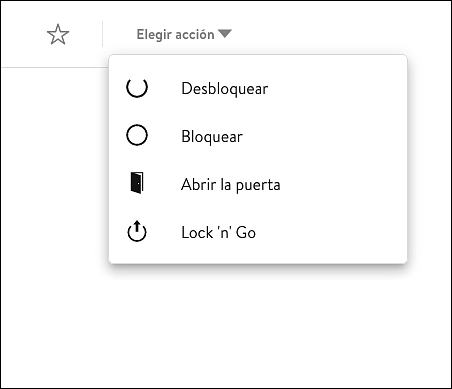Click the divider line beside the star
Screen dimensions: 452x389
click(102, 34)
